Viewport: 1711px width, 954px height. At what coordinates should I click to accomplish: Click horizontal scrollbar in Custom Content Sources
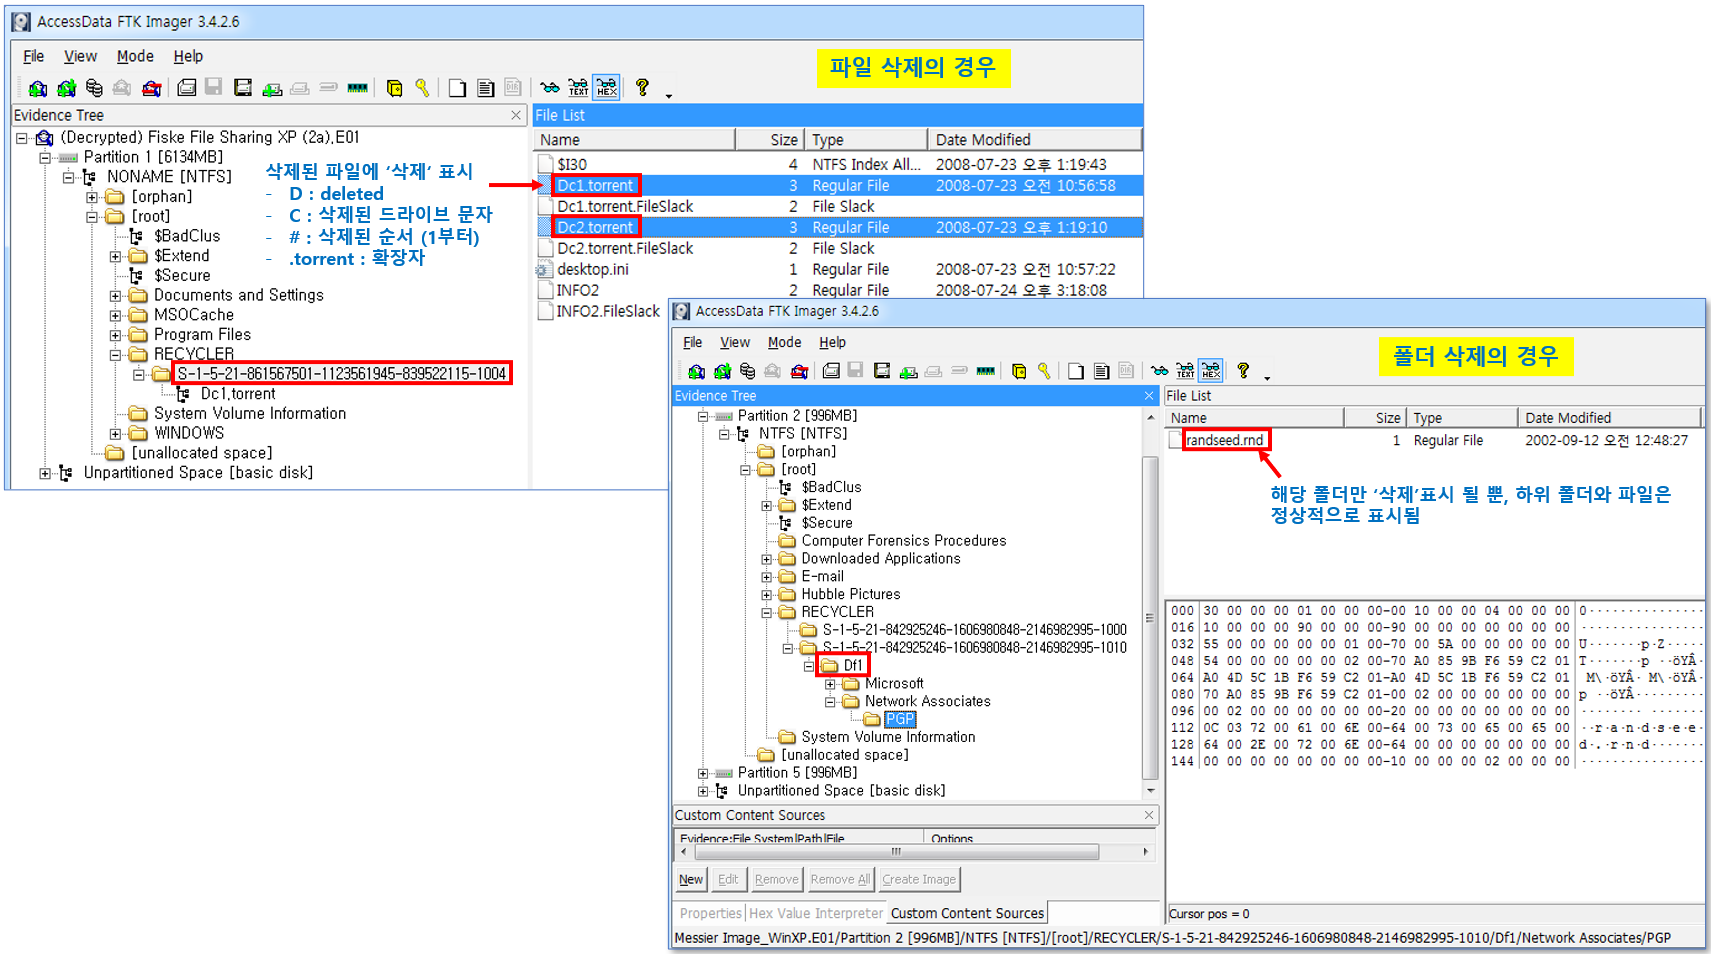coord(896,852)
